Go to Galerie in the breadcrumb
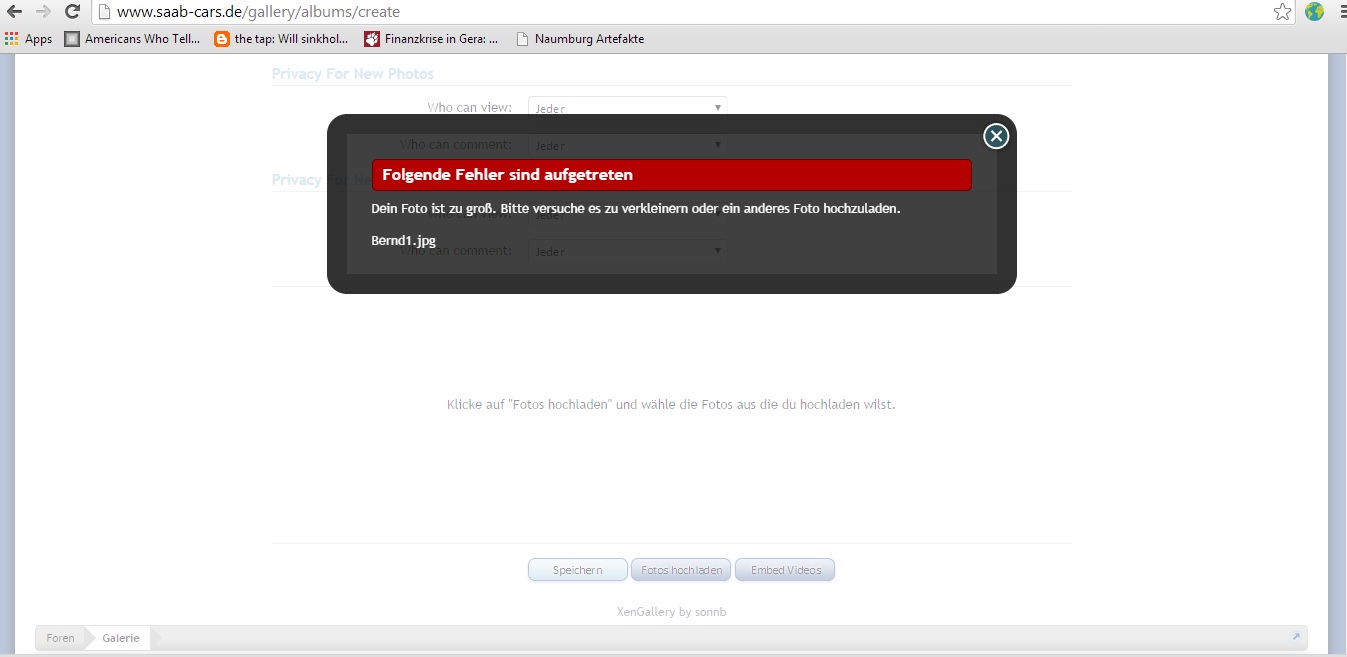The height and width of the screenshot is (657, 1347). pos(121,638)
